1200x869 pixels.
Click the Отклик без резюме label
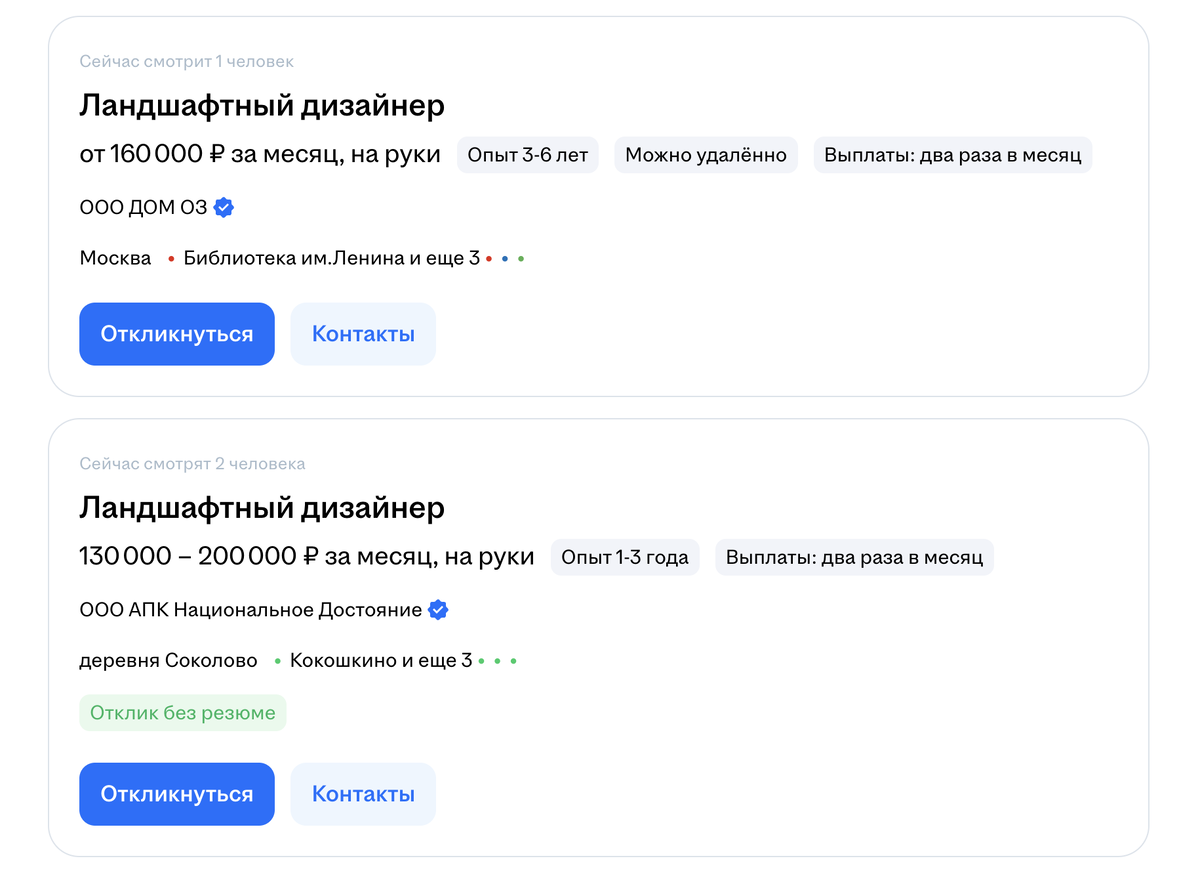point(183,713)
